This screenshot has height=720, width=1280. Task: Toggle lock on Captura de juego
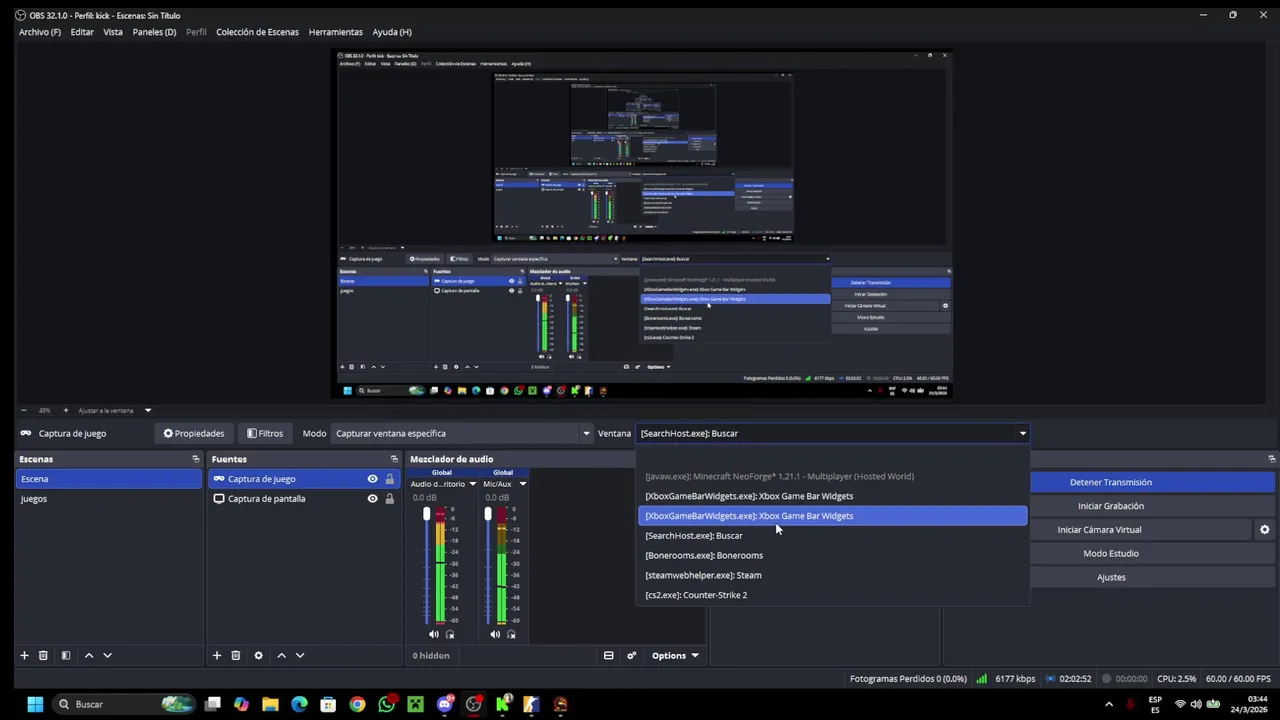click(x=389, y=479)
